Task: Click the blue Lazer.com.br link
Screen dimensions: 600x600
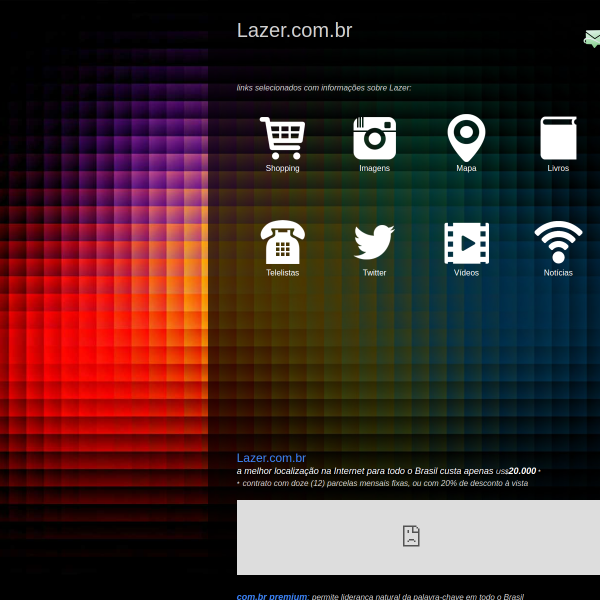Action: (271, 458)
